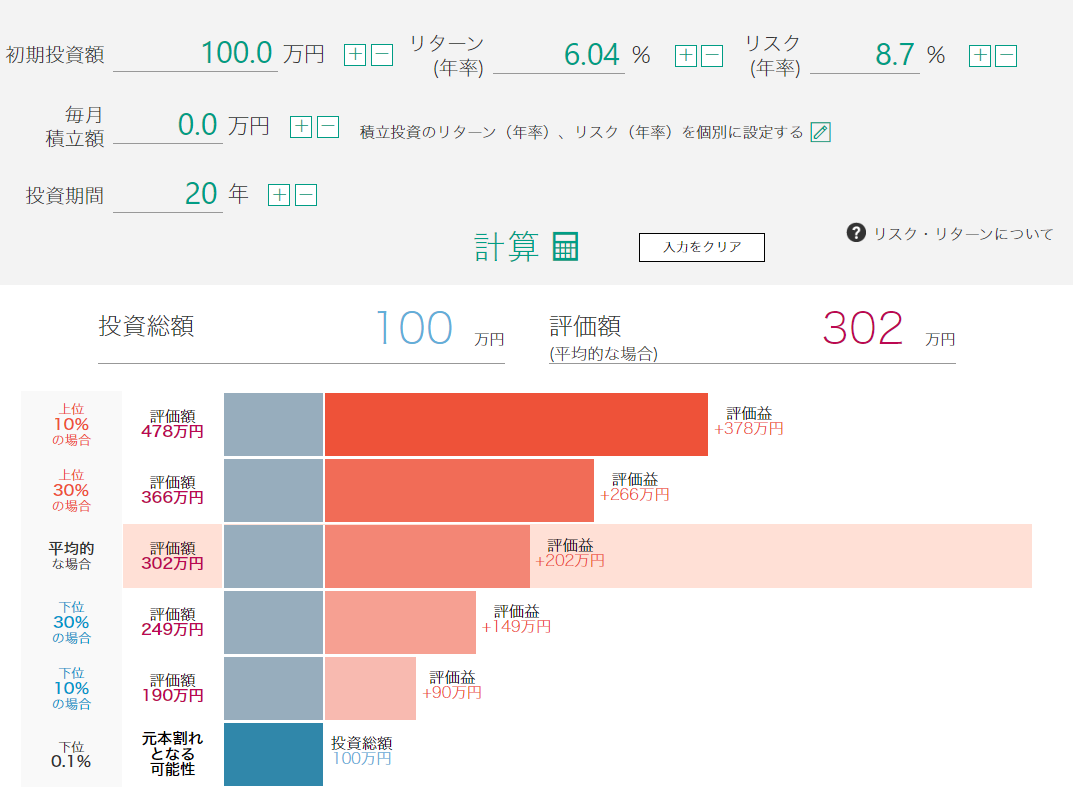Click the salmon bar for average case
1073x800 pixels.
[427, 556]
